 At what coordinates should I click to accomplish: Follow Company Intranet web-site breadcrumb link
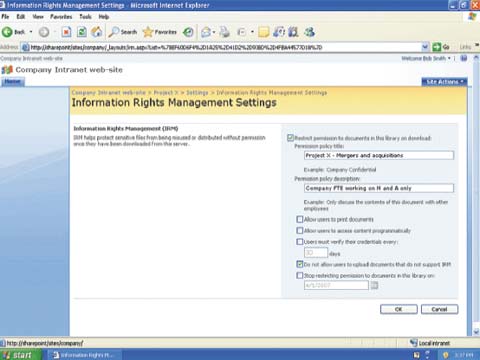[x=109, y=92]
